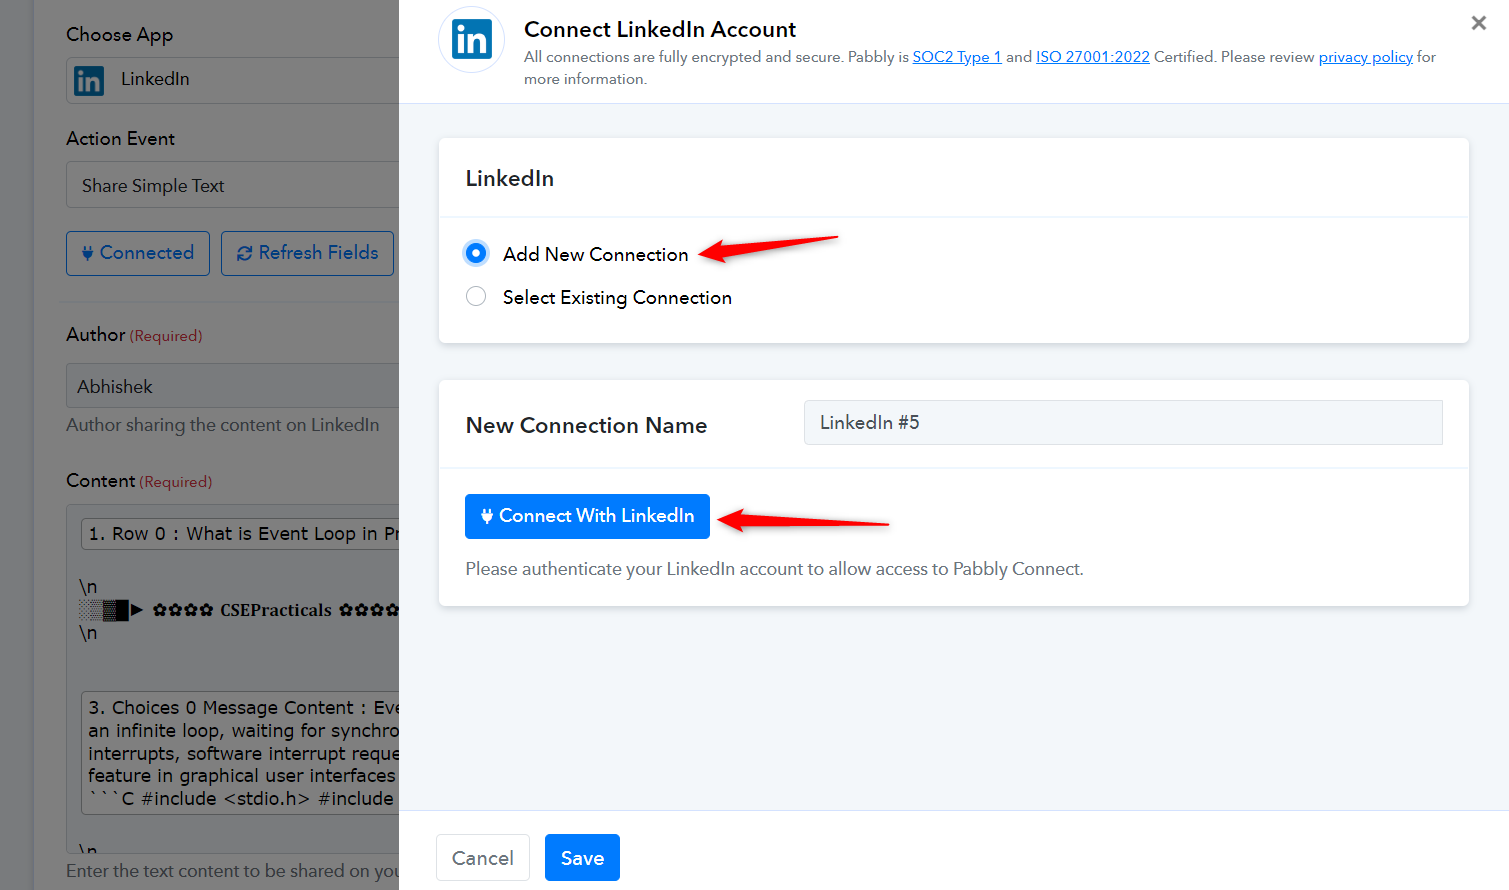Click the Author field showing Abhishek

tap(233, 386)
